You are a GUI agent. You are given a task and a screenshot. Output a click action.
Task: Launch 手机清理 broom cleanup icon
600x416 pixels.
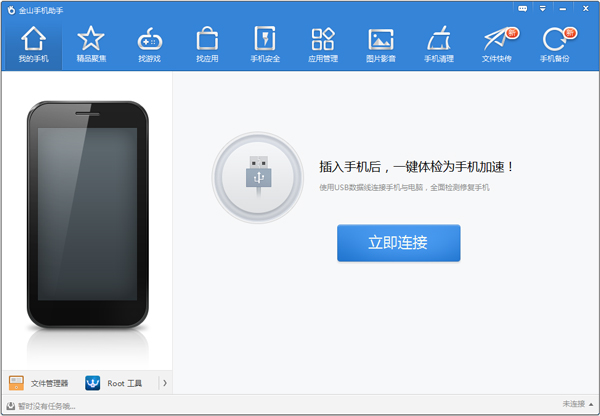(439, 44)
